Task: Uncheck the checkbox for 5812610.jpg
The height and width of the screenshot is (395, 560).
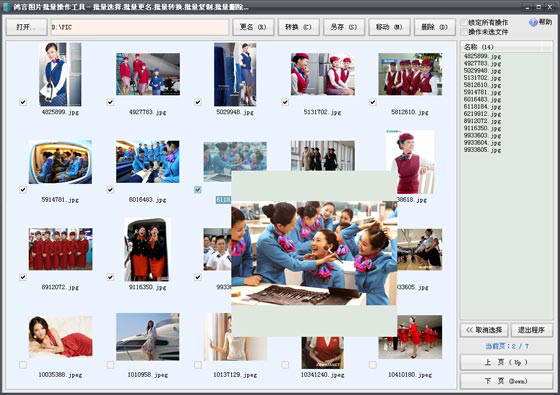Action: click(x=372, y=102)
